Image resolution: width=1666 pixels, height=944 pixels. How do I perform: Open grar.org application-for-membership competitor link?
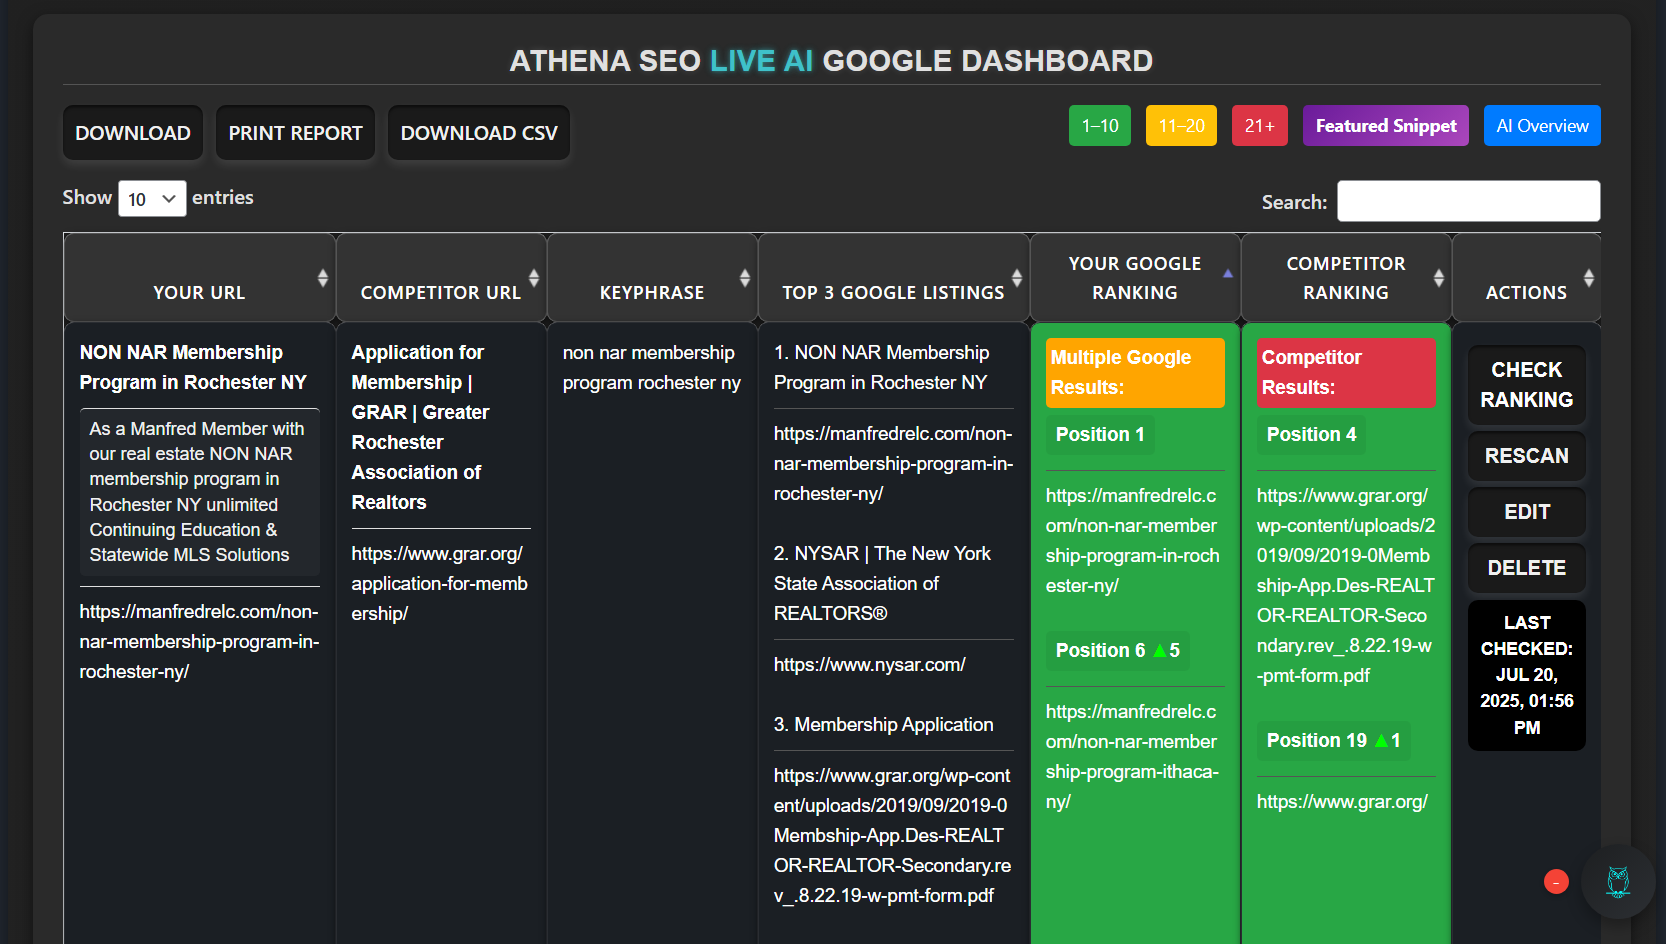click(440, 584)
